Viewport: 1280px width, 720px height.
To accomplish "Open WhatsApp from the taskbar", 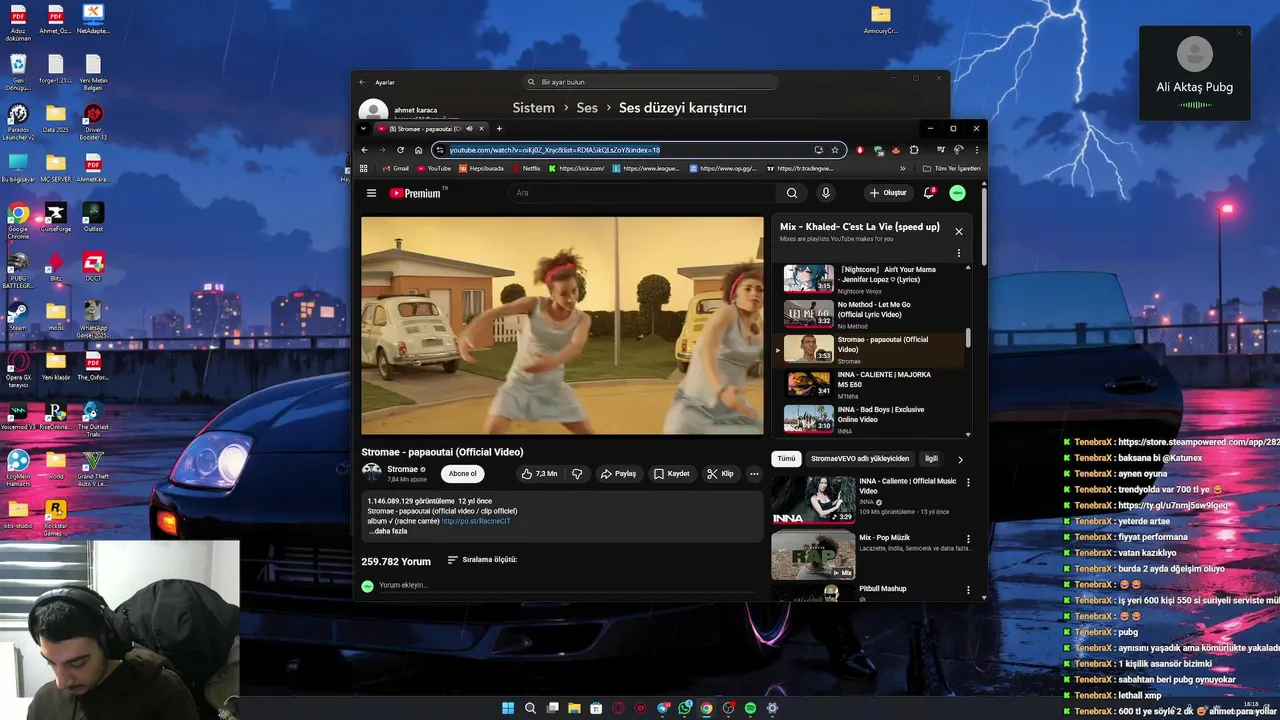I will click(x=684, y=708).
